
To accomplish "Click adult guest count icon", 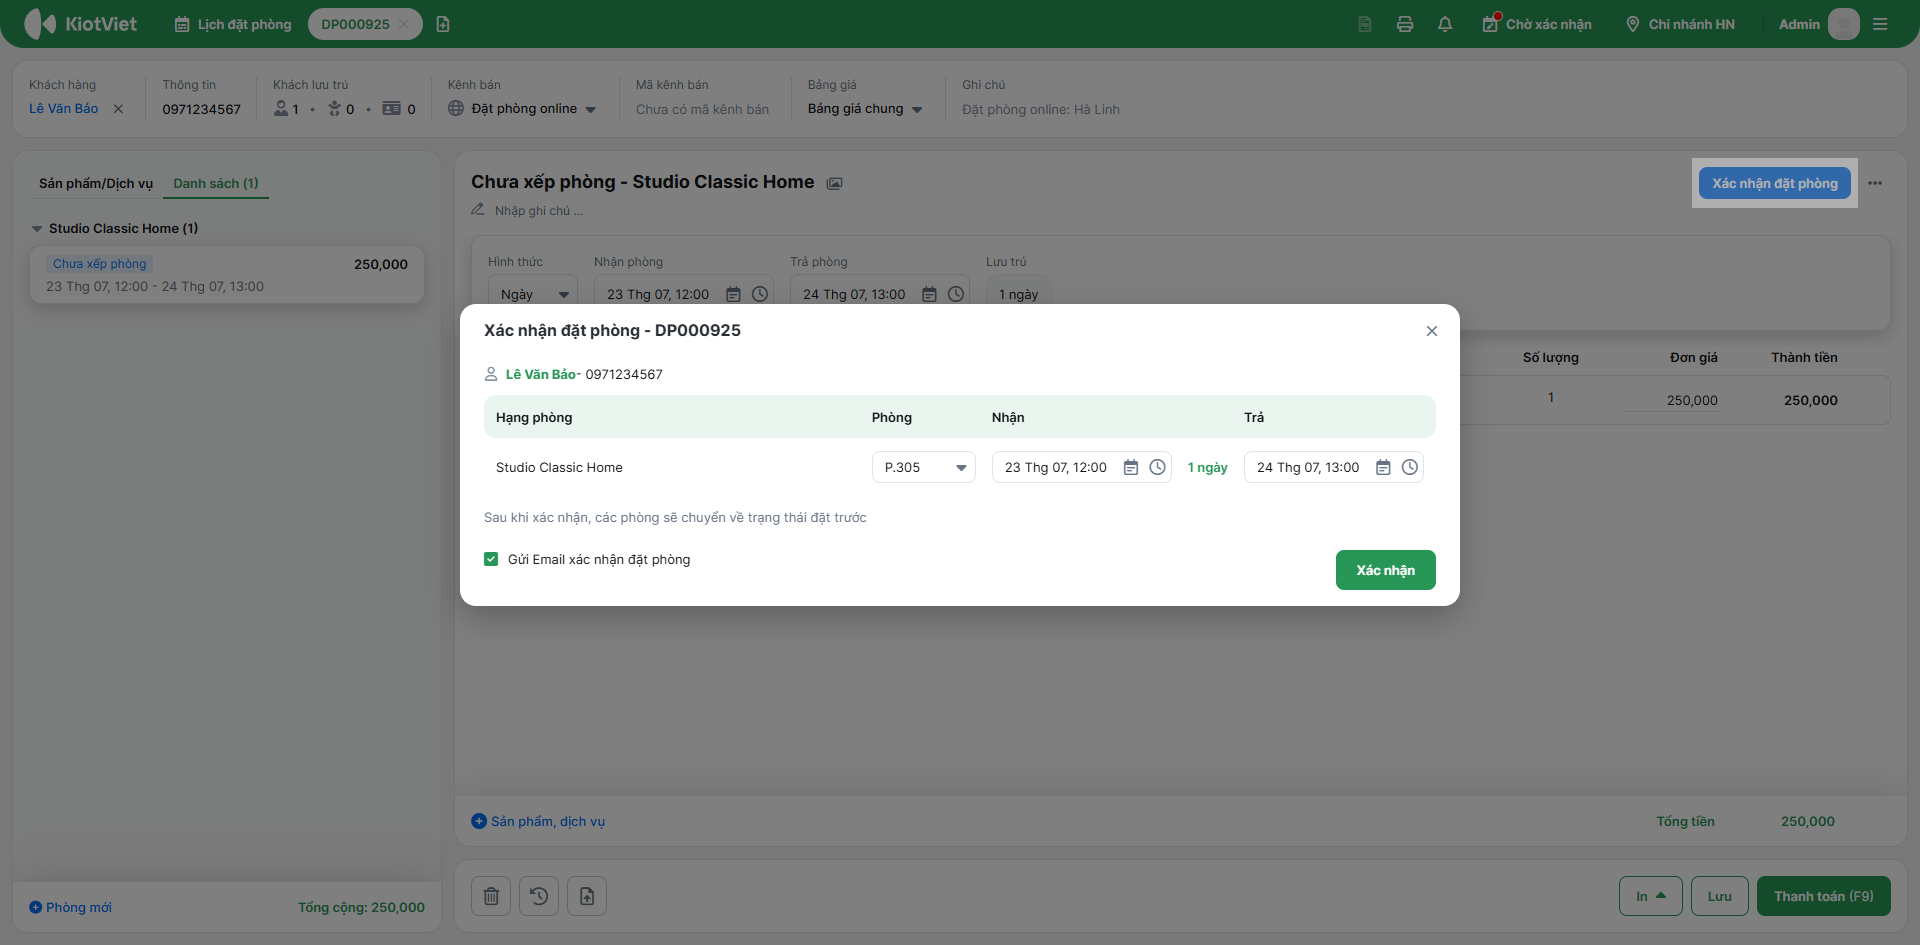I will [281, 108].
